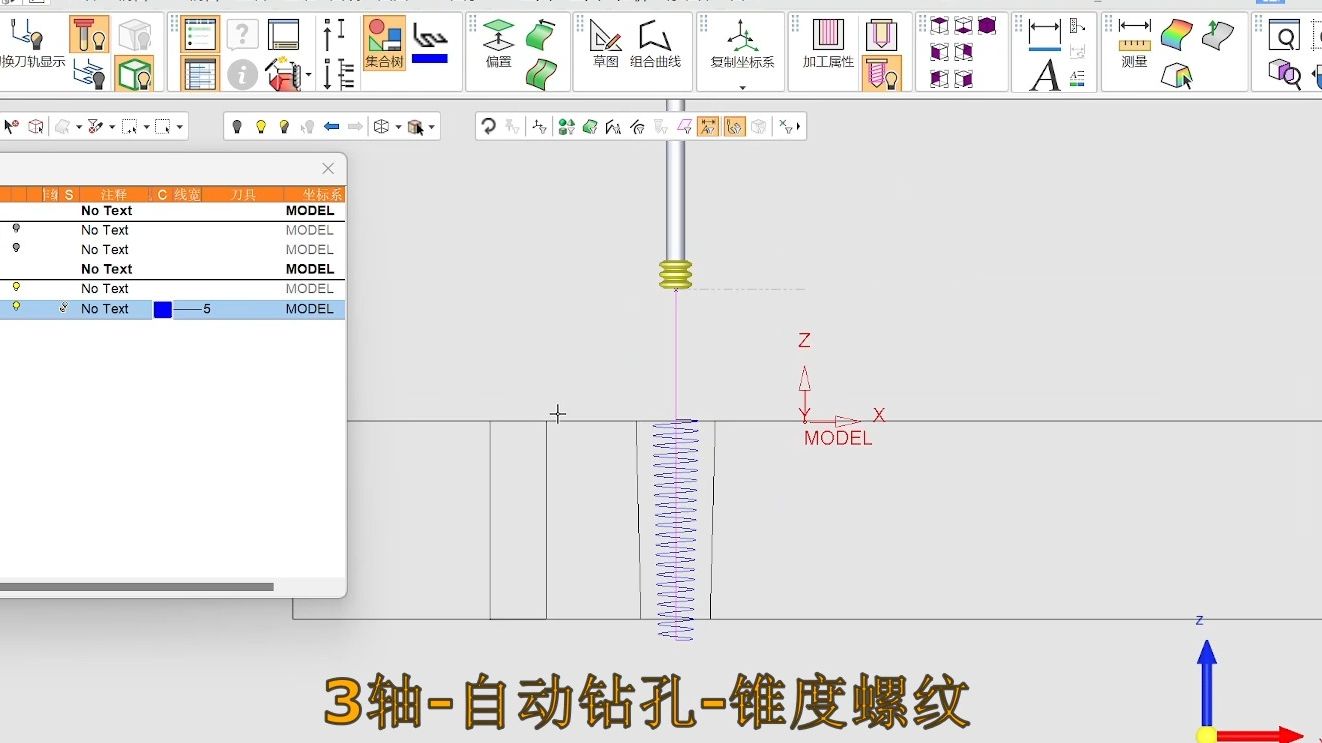Expand the 复制坐标系 dropdown arrow
This screenshot has height=743, width=1322.
click(742, 88)
